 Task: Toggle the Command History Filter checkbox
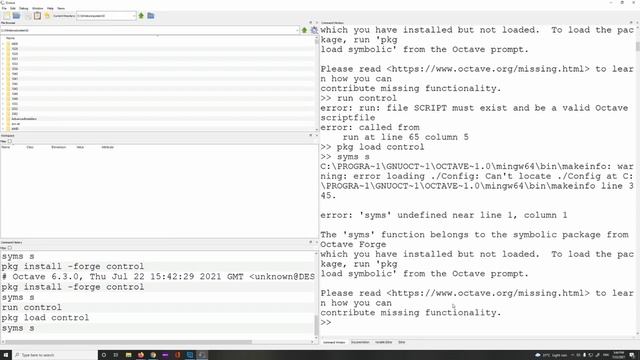coord(10,248)
